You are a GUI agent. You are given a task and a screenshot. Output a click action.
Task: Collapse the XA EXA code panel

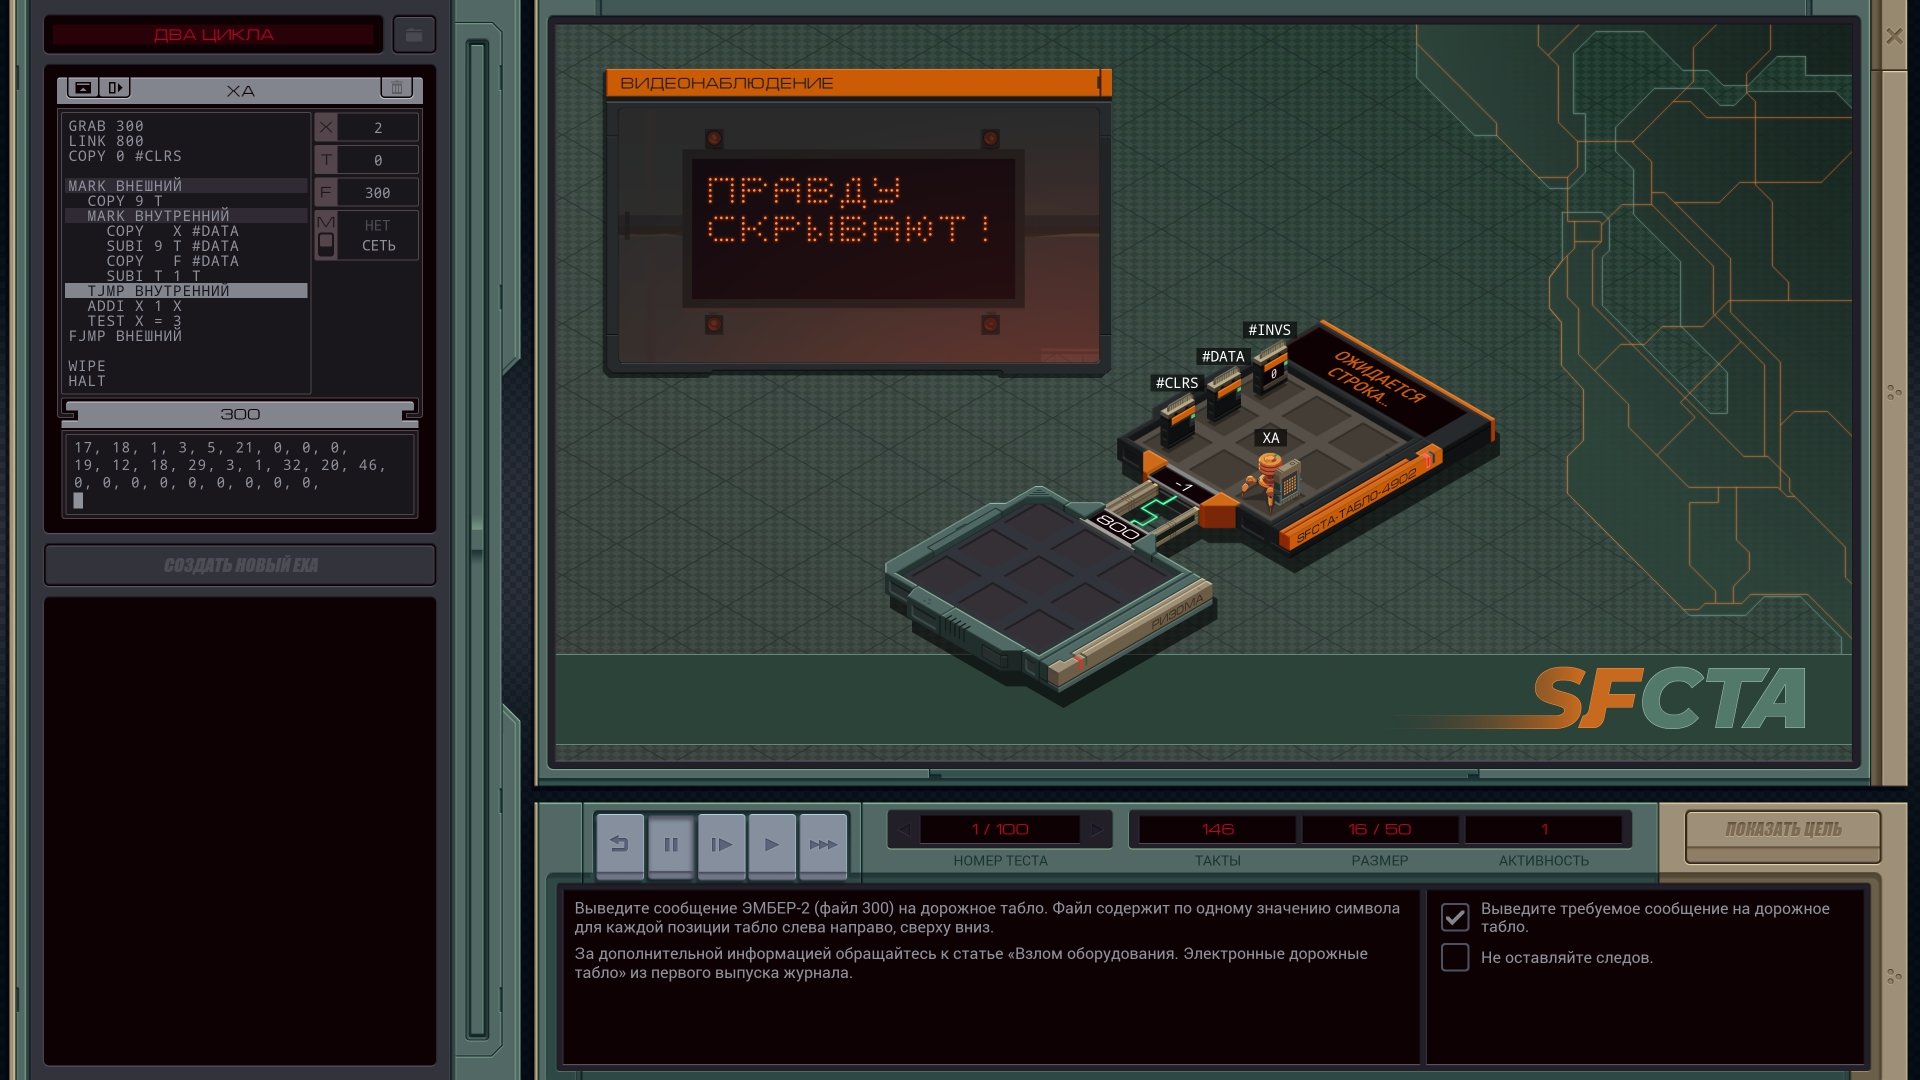83,88
